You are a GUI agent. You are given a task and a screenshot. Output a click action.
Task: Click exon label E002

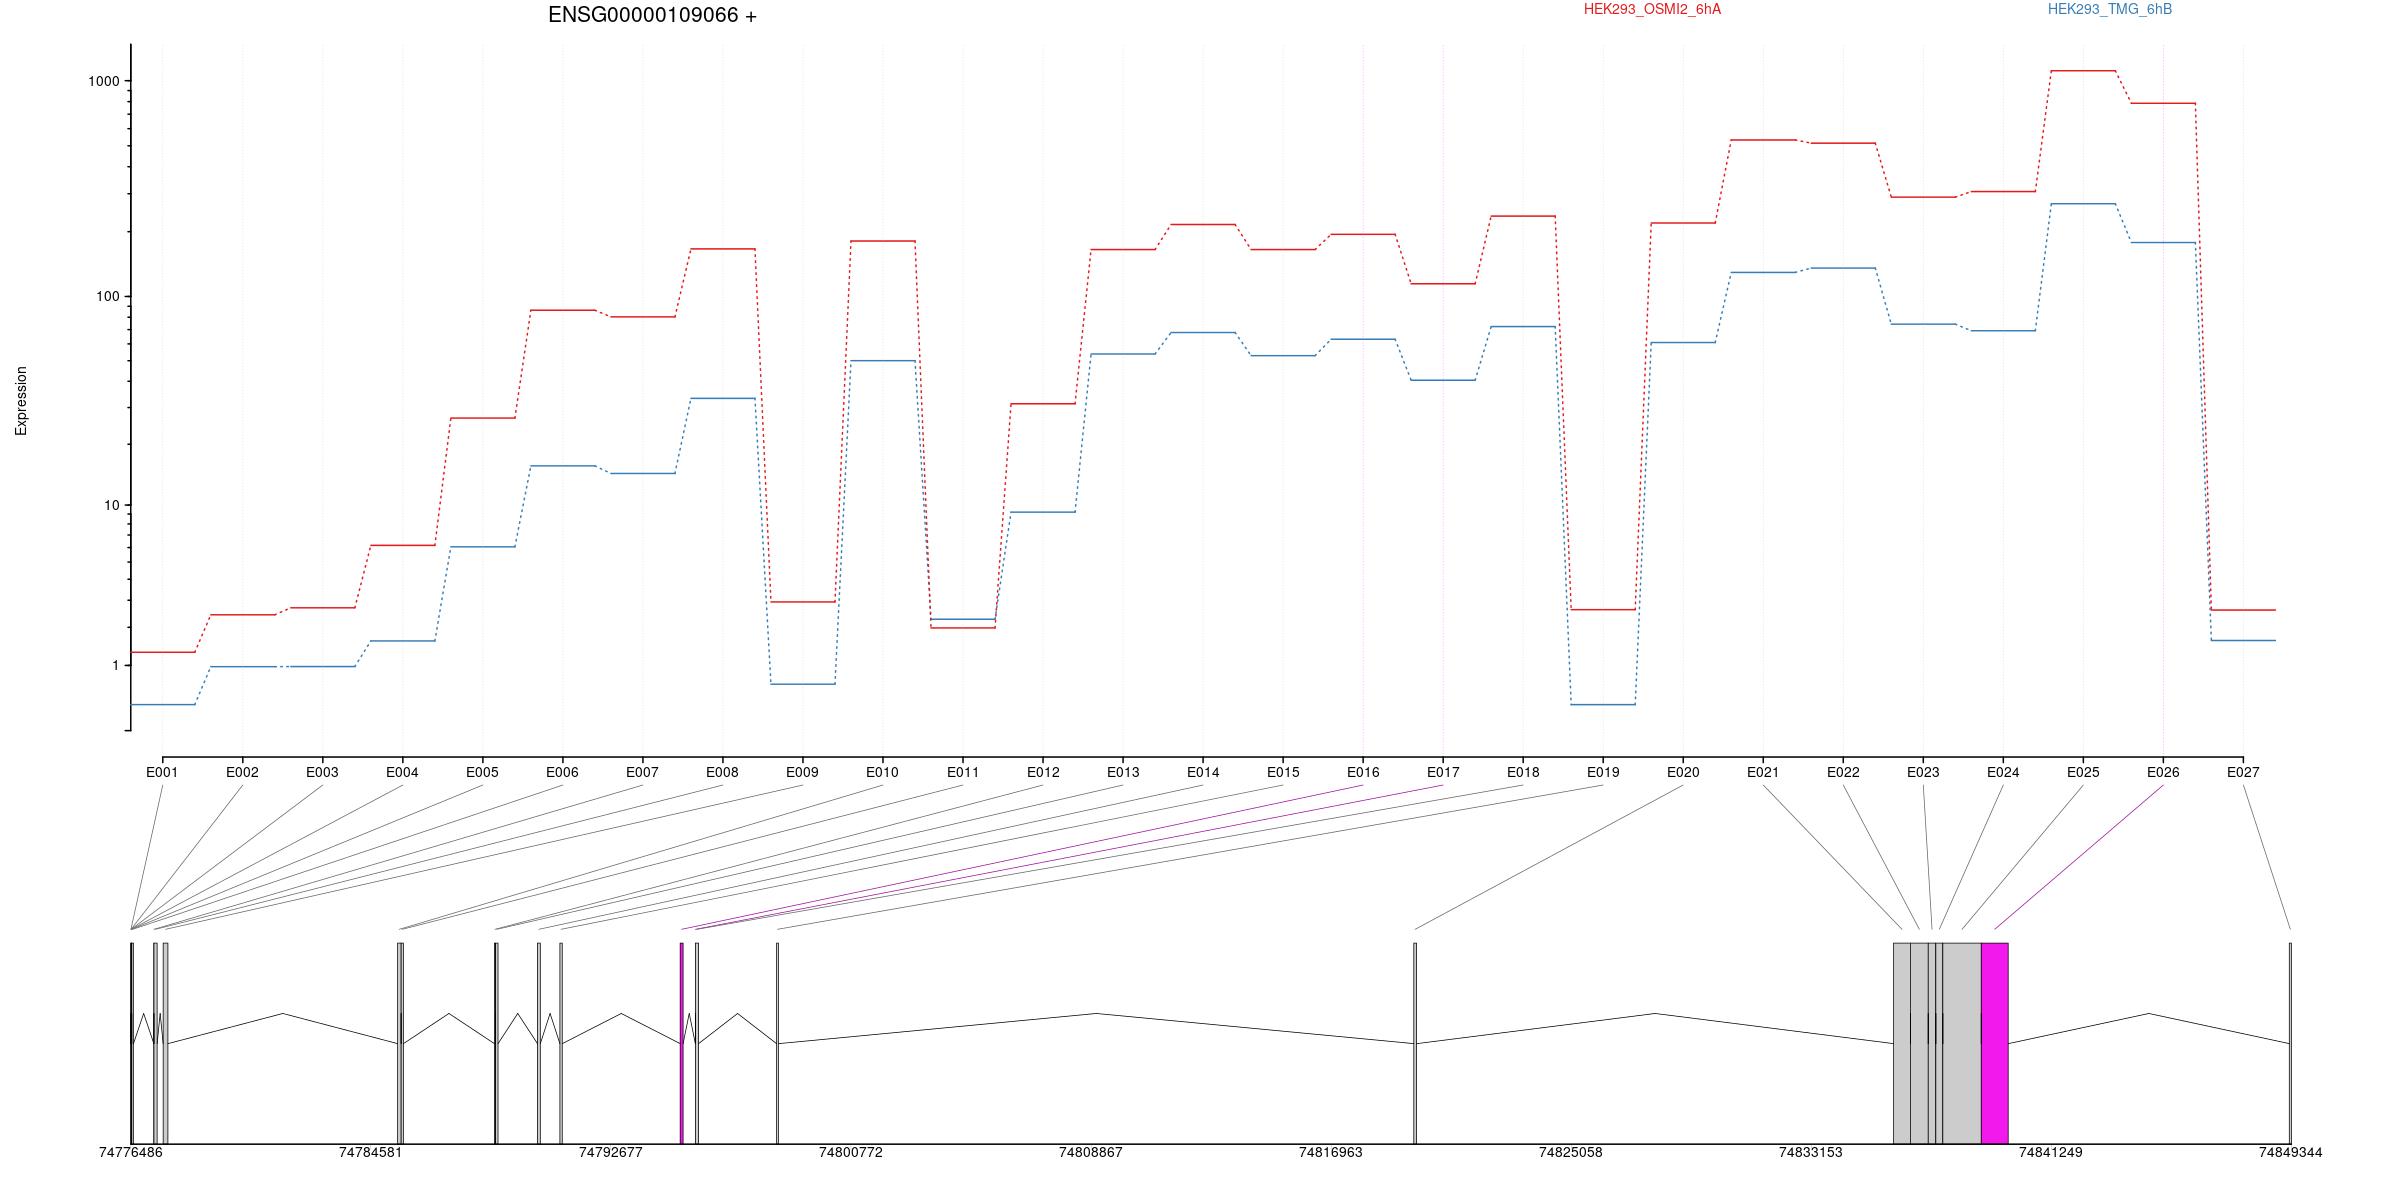[242, 773]
